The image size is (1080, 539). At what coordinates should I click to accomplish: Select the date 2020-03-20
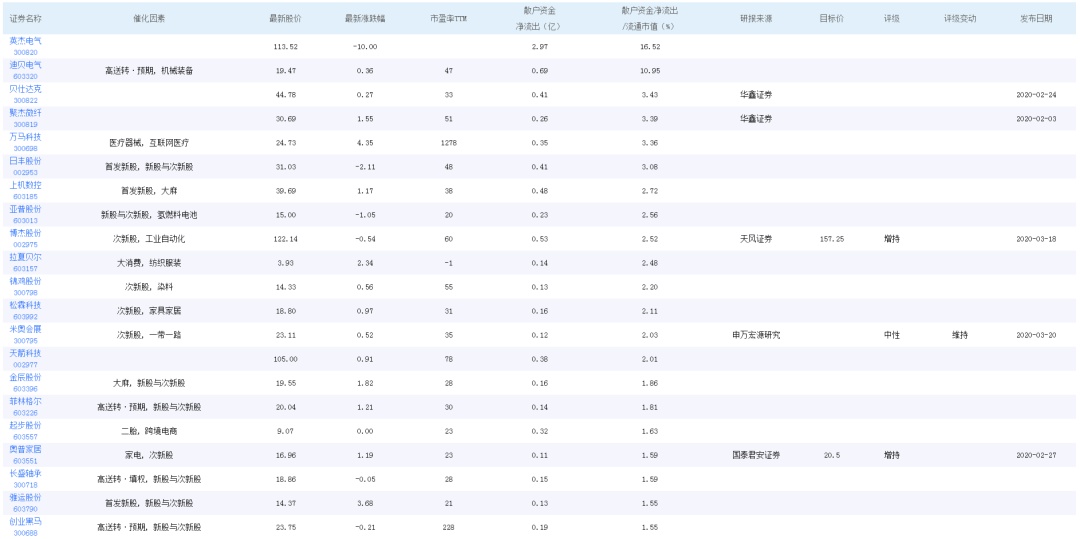pos(1036,335)
